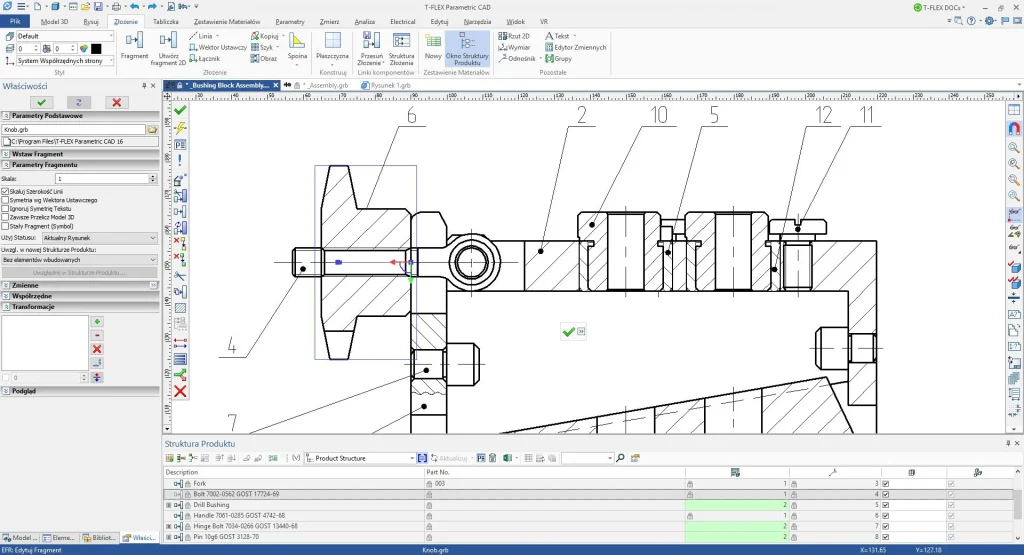Enable Ignoruj Symetrię Tekstu checkbox
The image size is (1024, 555).
6,208
